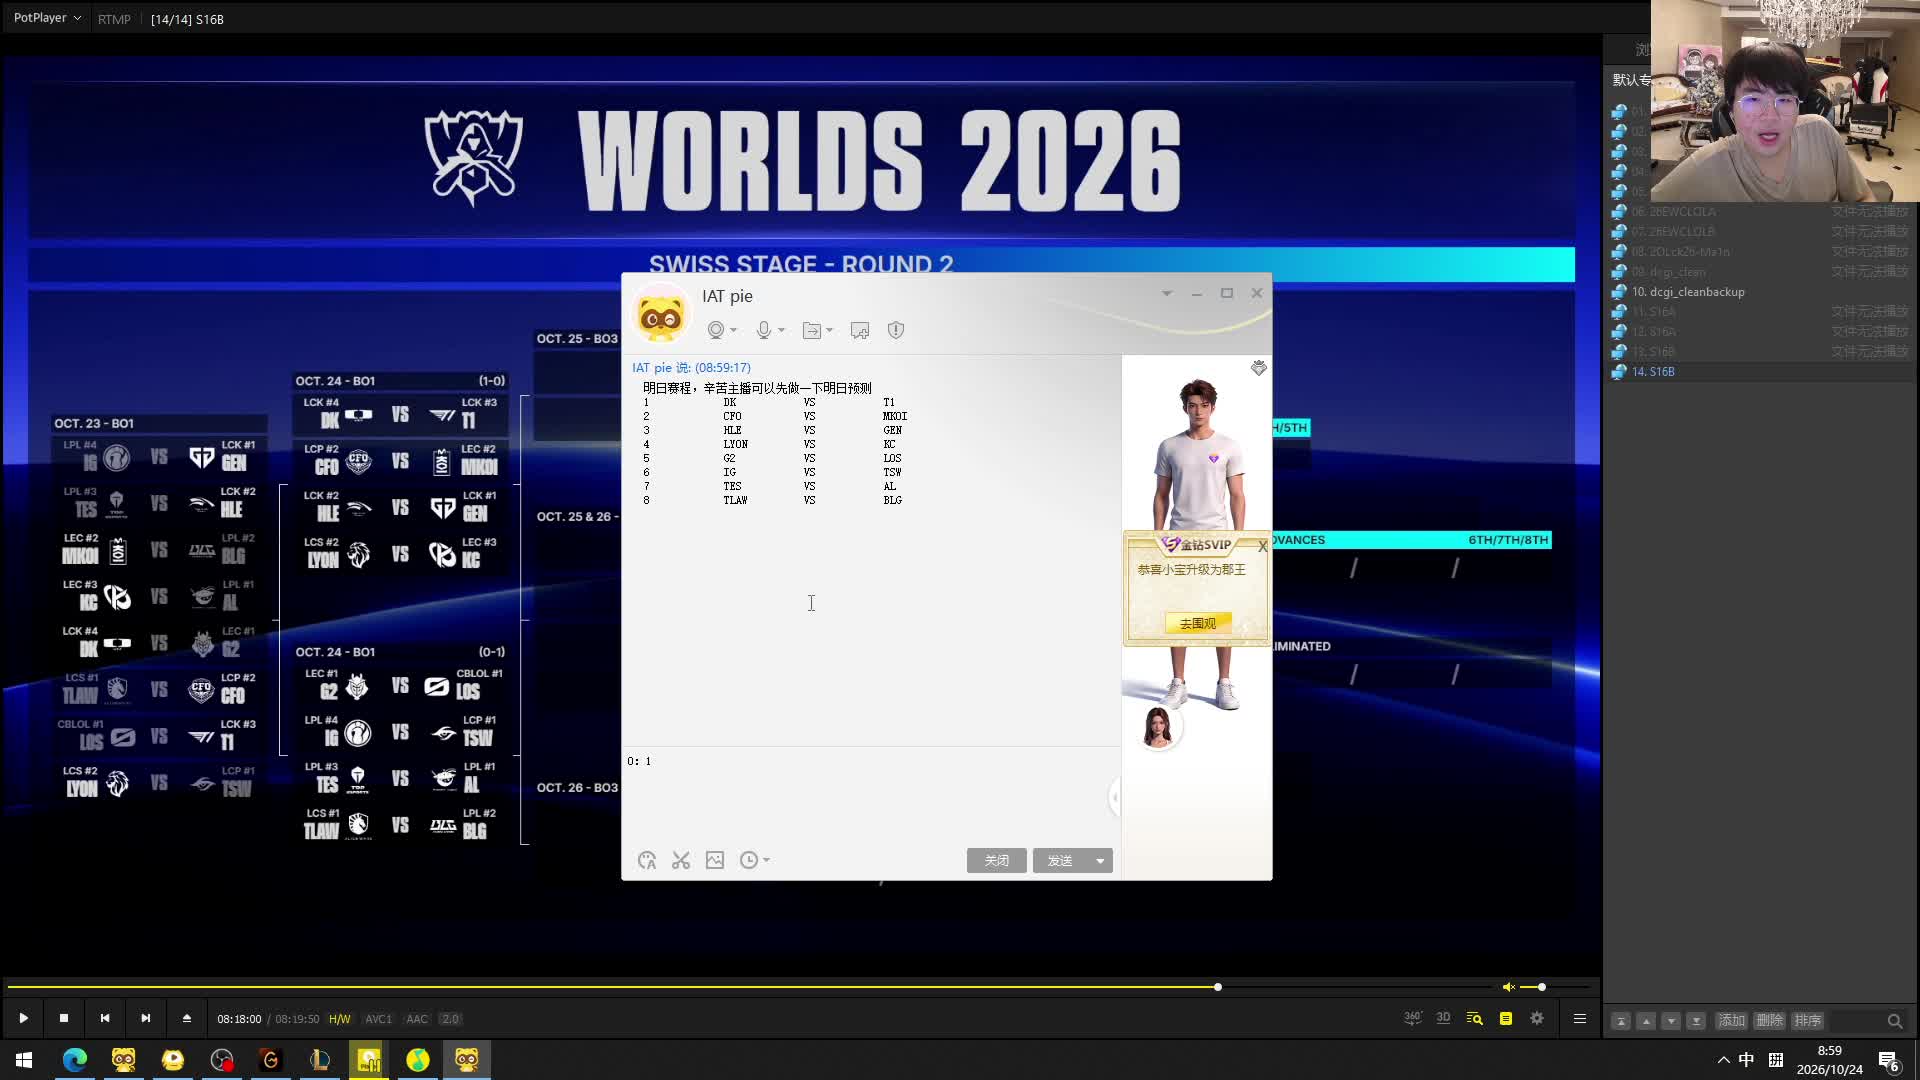Toggle 3D video mode in PotPlayer
The height and width of the screenshot is (1080, 1920).
(1443, 1018)
